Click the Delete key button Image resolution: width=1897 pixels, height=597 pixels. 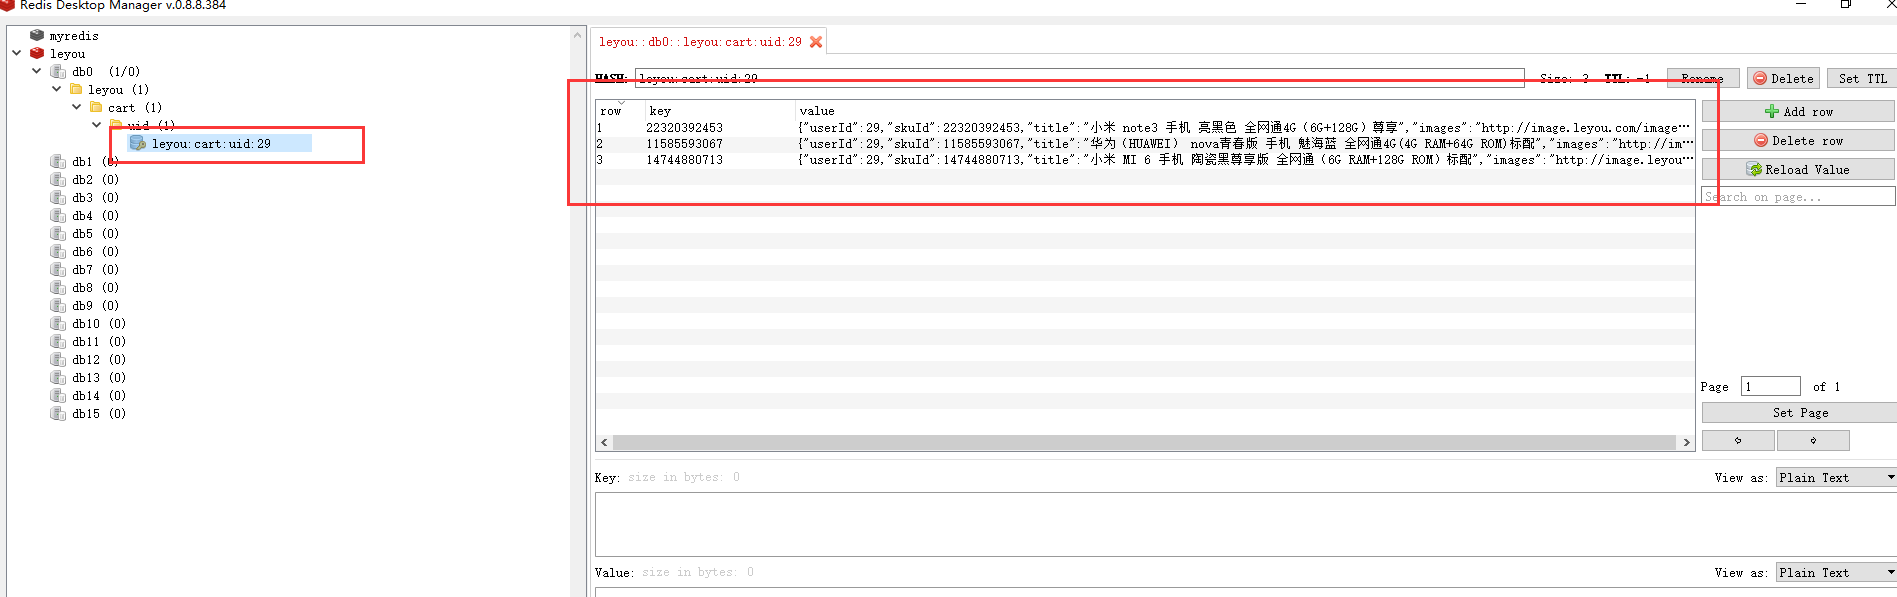point(1783,78)
